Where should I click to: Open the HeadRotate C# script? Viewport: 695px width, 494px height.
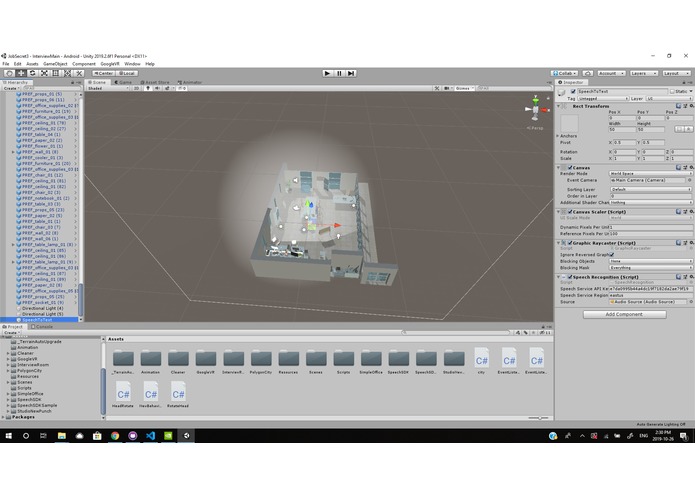tap(123, 394)
